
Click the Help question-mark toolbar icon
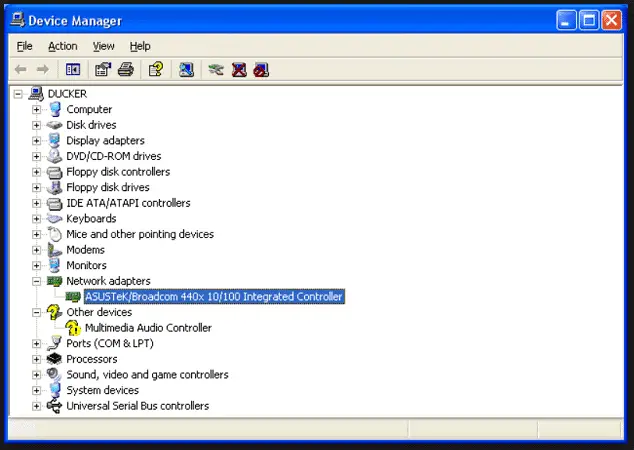(x=156, y=70)
